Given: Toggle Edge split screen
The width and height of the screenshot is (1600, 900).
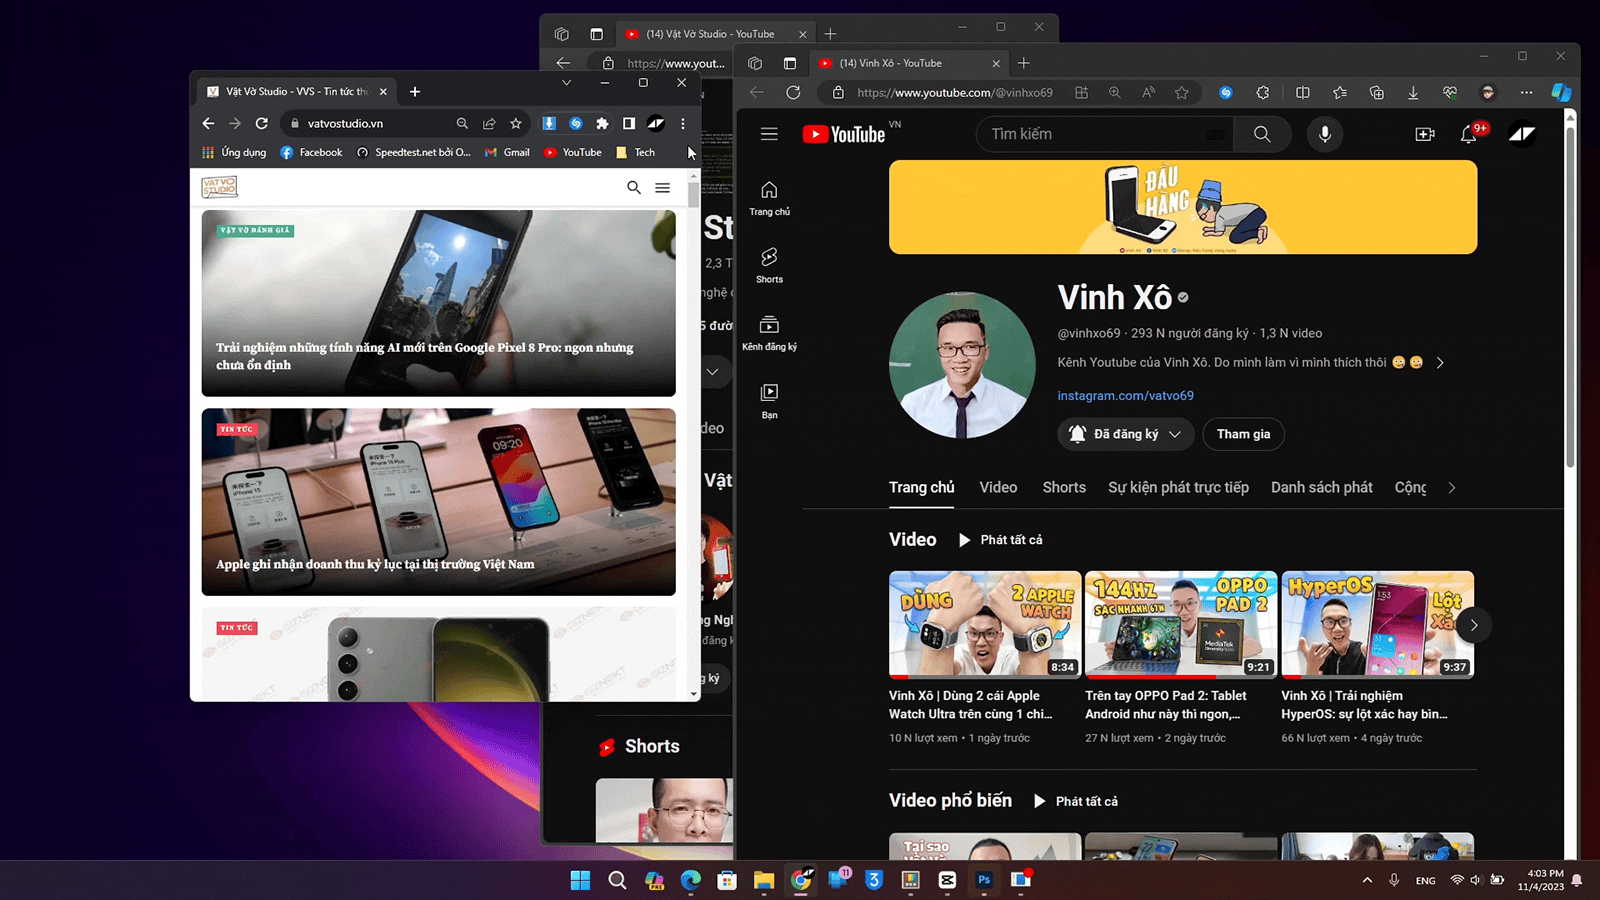Looking at the screenshot, I should click(1302, 92).
